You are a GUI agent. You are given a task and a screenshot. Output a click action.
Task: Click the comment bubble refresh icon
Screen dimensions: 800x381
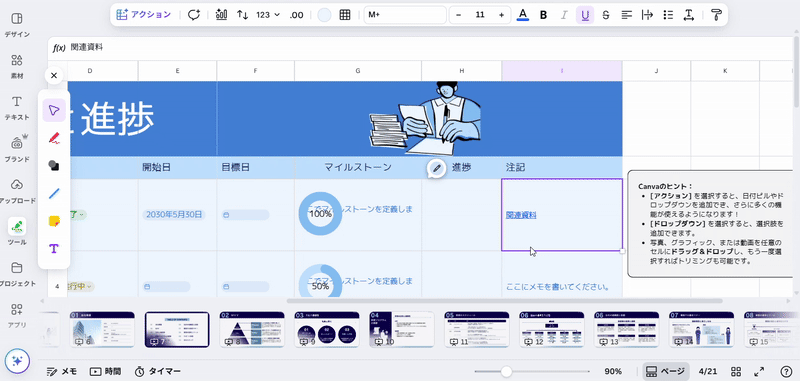click(x=193, y=15)
